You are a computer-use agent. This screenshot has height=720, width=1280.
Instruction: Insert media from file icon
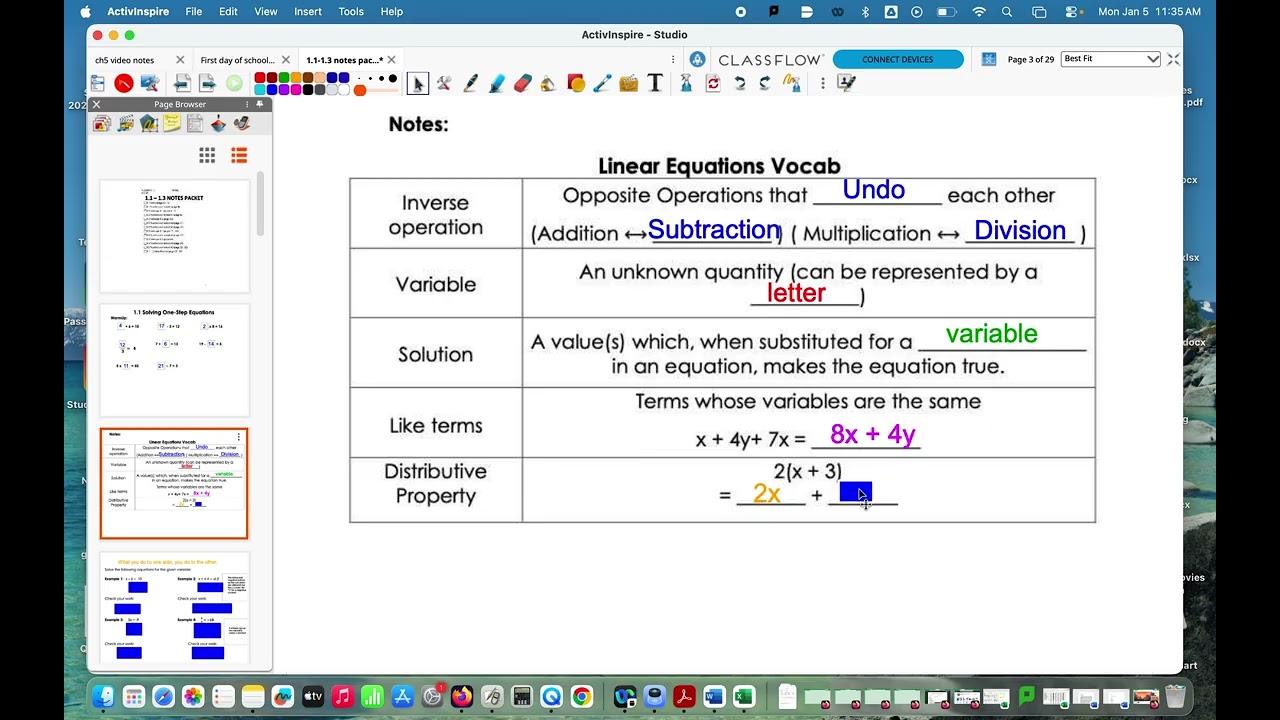tap(628, 84)
